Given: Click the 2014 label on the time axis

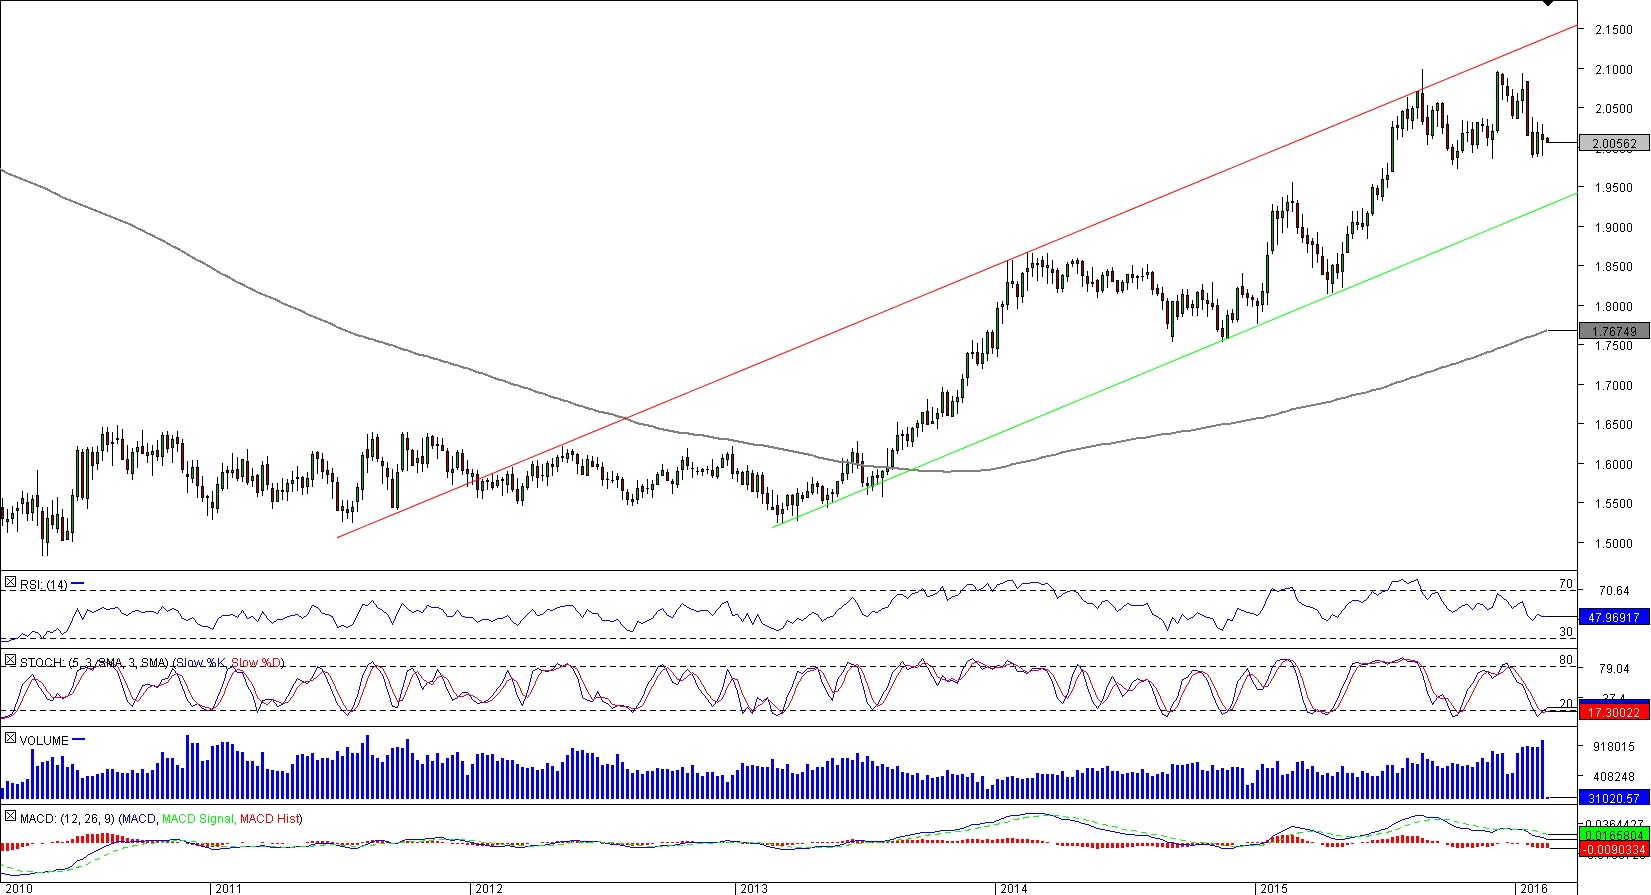Looking at the screenshot, I should tap(1013, 888).
